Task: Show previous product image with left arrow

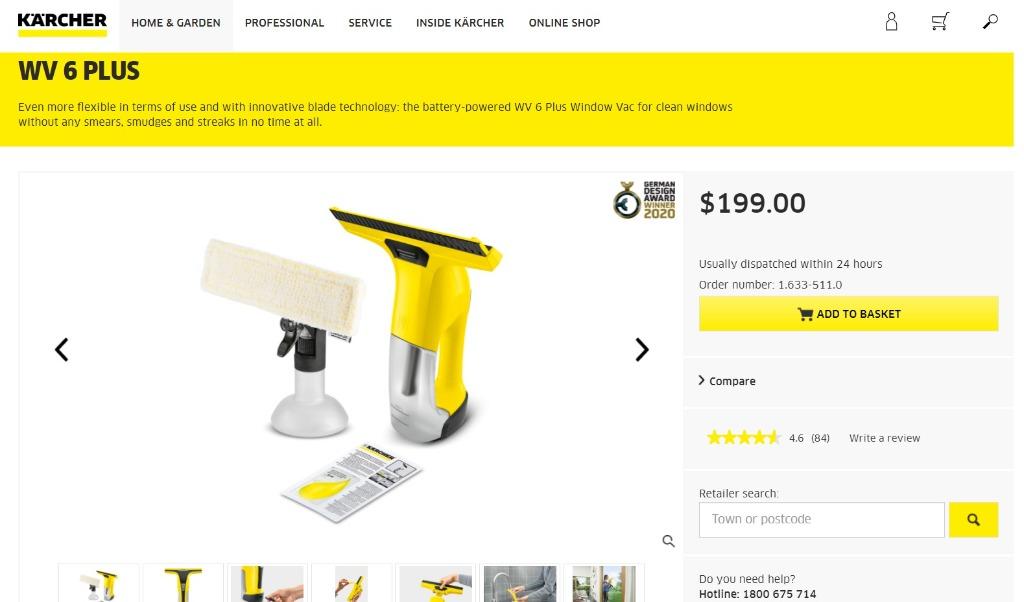Action: click(x=61, y=350)
